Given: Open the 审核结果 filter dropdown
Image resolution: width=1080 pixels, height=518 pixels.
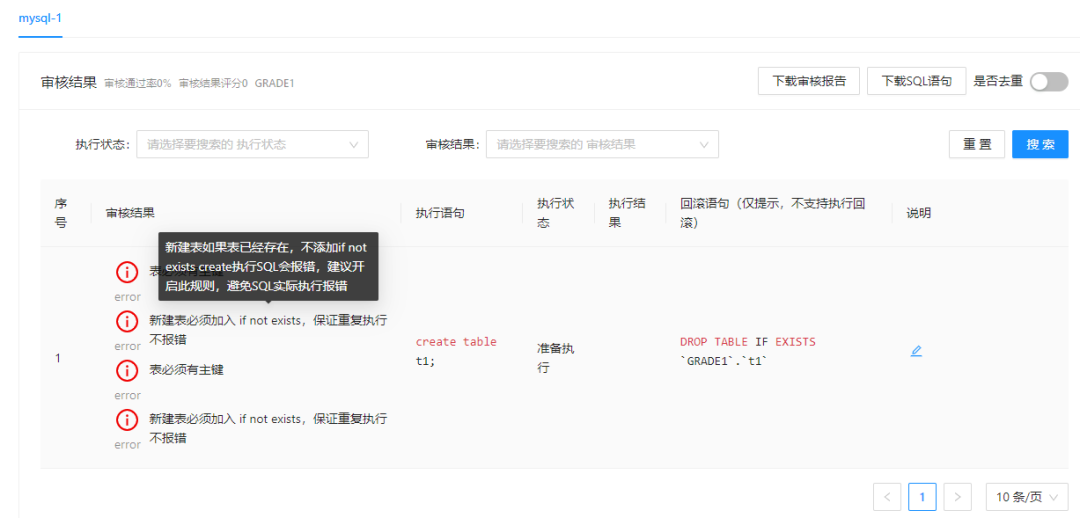Looking at the screenshot, I should [602, 145].
